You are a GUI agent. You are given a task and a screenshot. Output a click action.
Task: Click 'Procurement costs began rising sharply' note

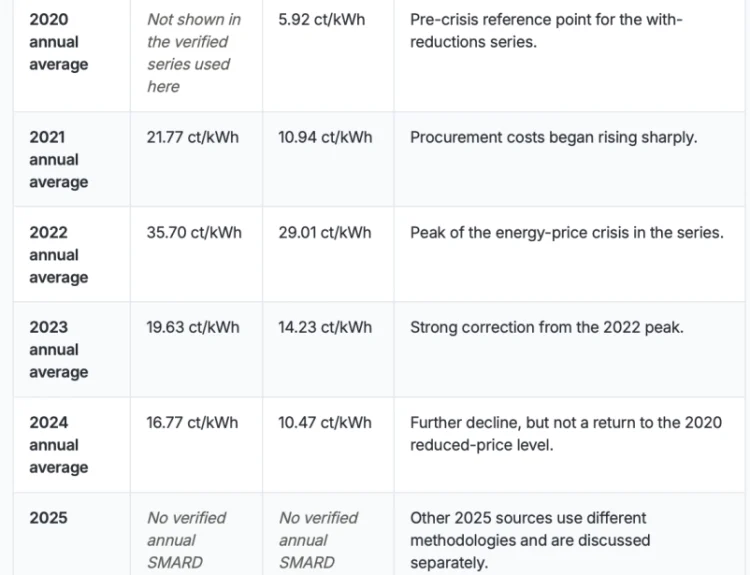(553, 137)
